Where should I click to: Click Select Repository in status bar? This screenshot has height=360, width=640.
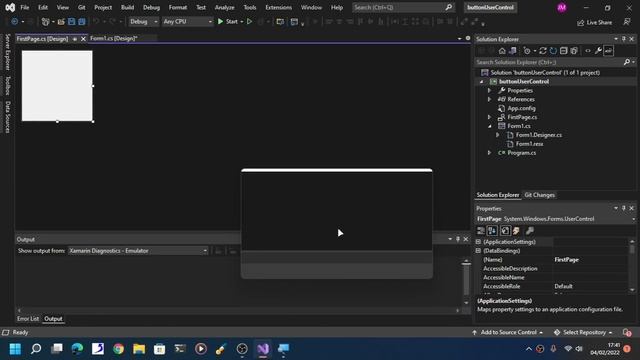pos(583,332)
